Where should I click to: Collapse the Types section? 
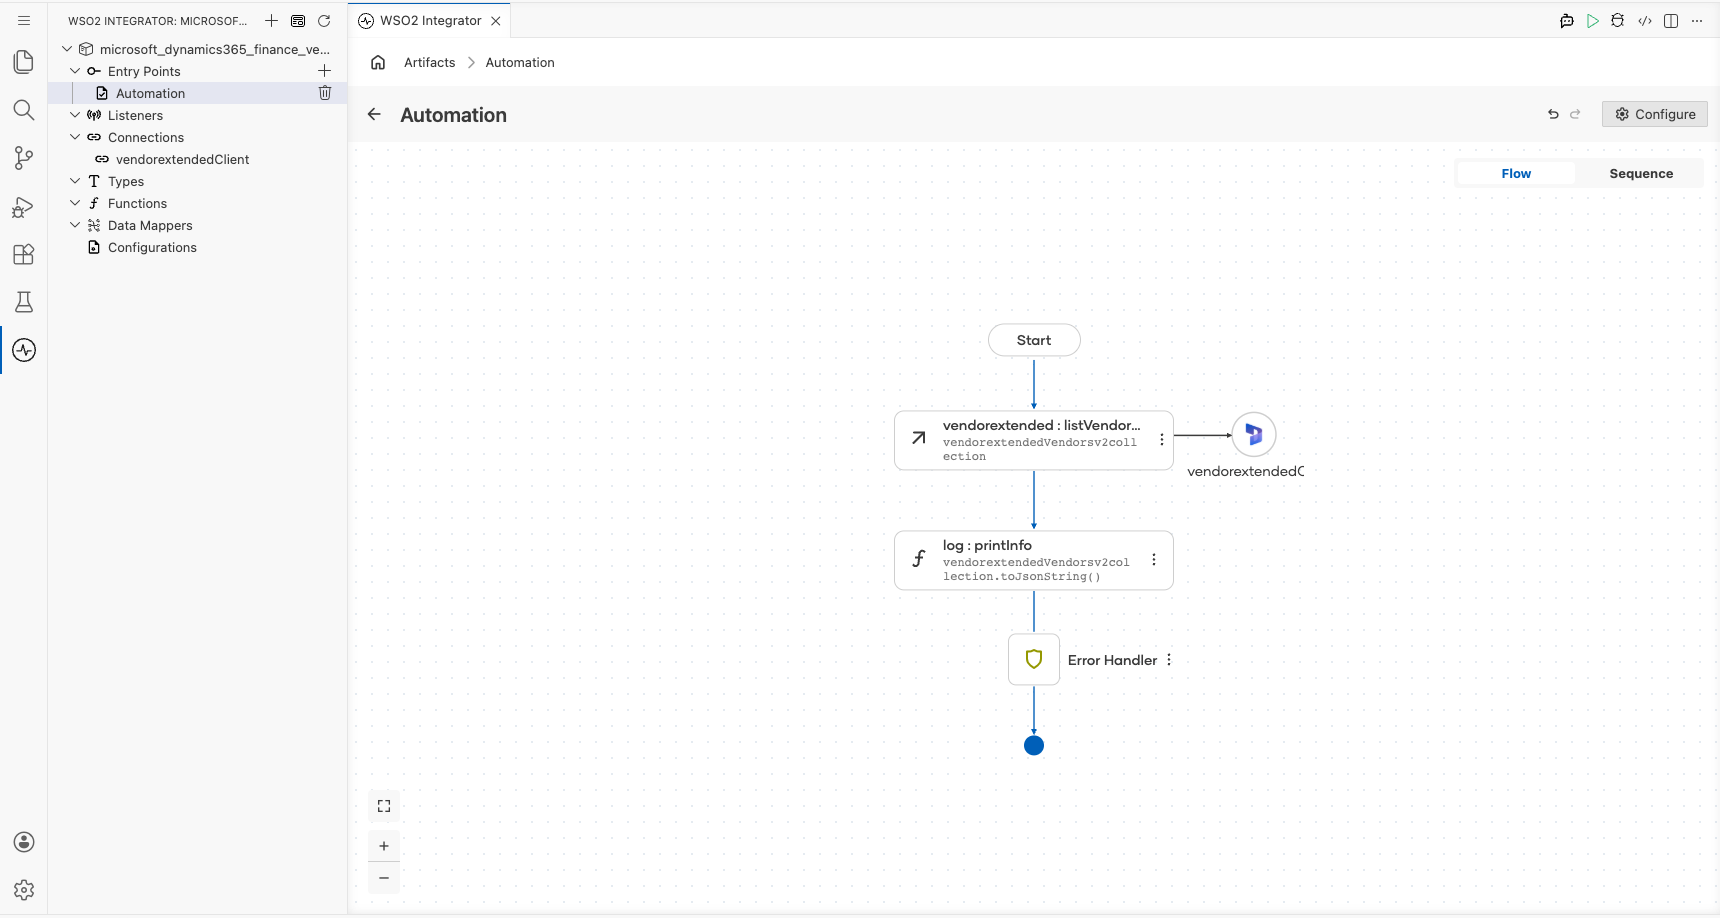[75, 181]
